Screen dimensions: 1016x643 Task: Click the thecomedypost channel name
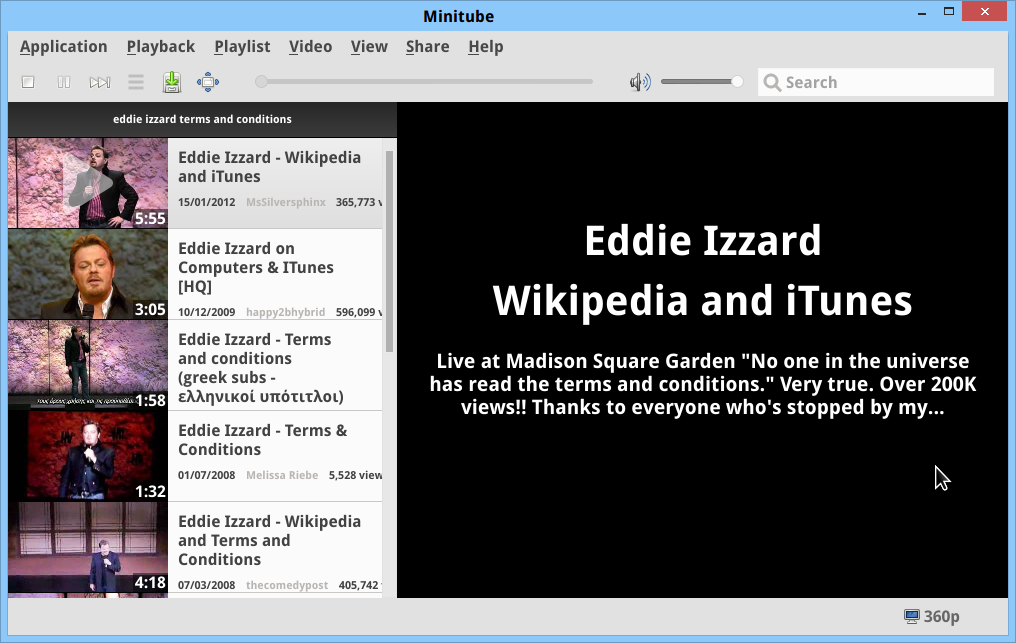point(287,585)
